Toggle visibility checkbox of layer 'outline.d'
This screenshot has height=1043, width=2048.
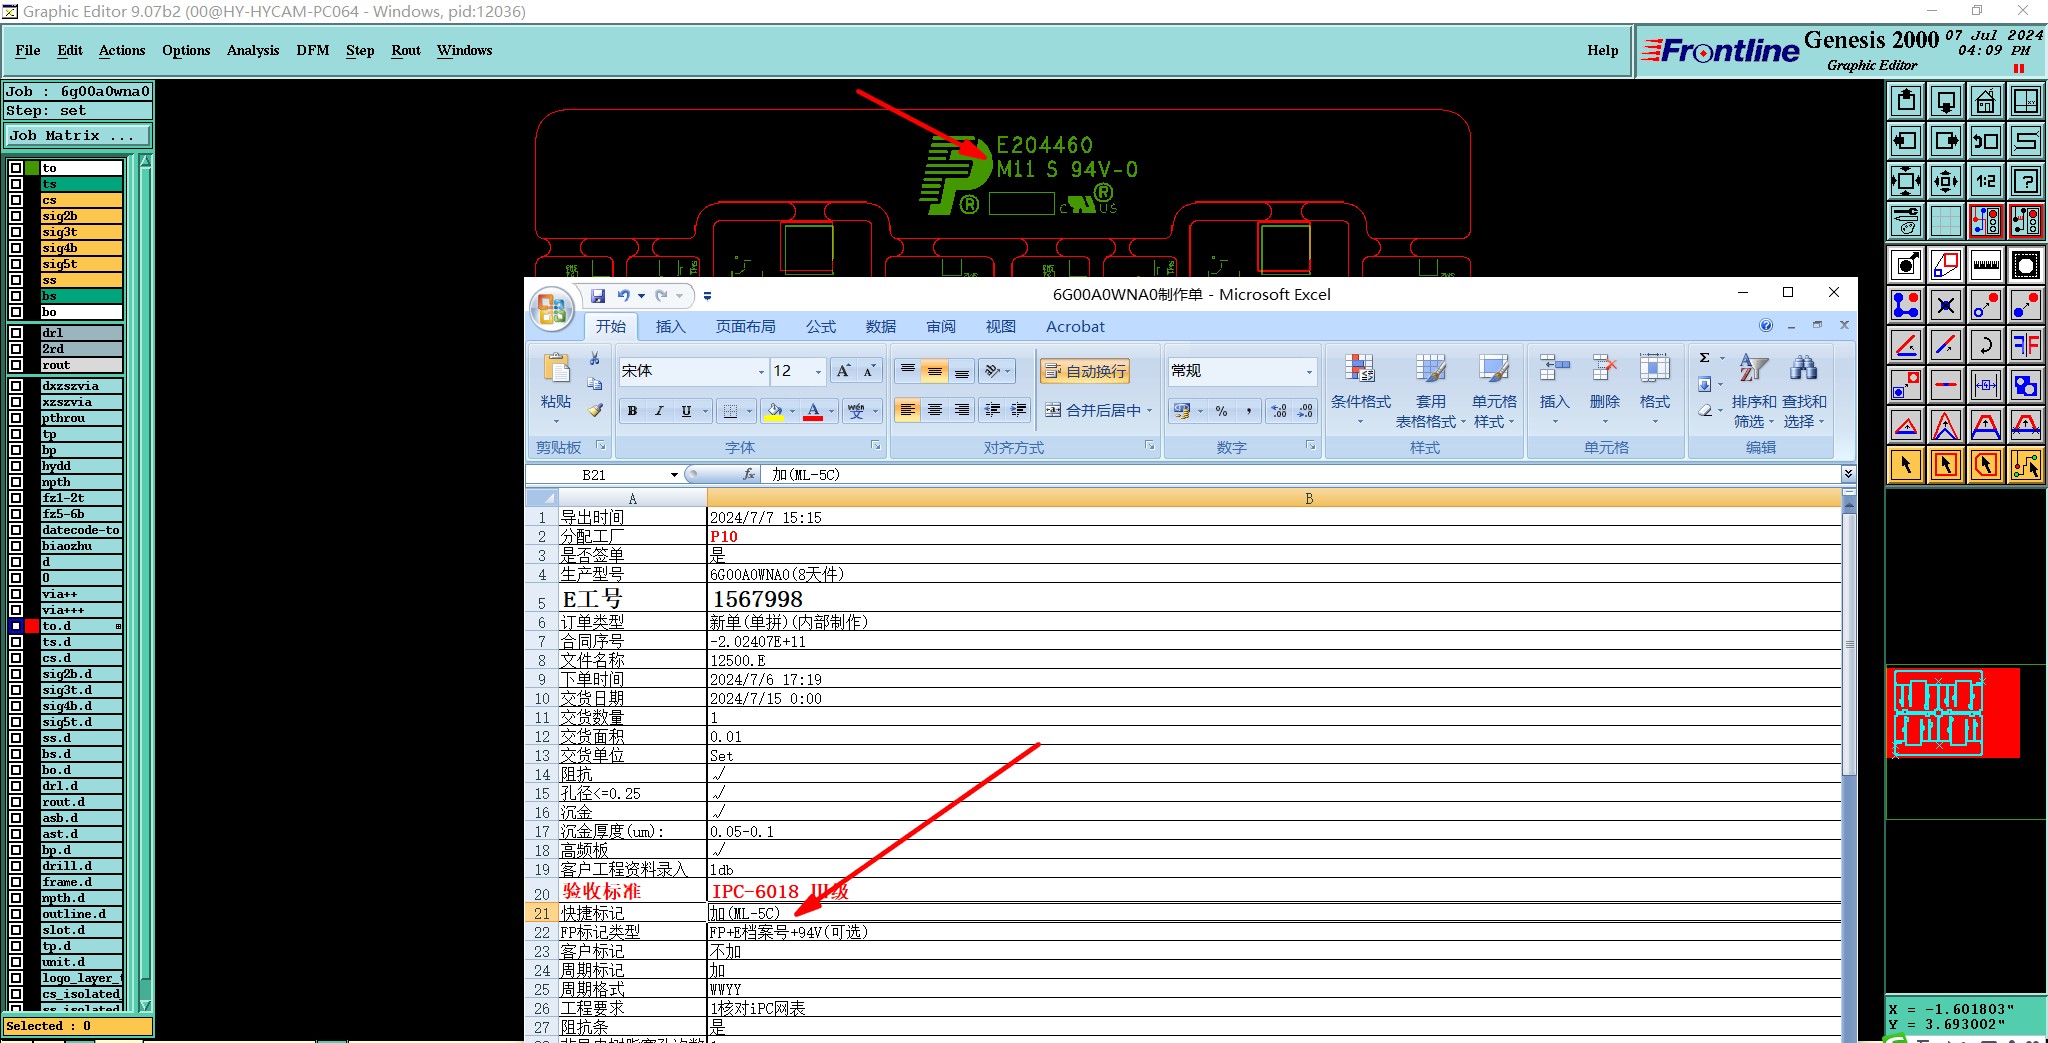click(x=15, y=914)
